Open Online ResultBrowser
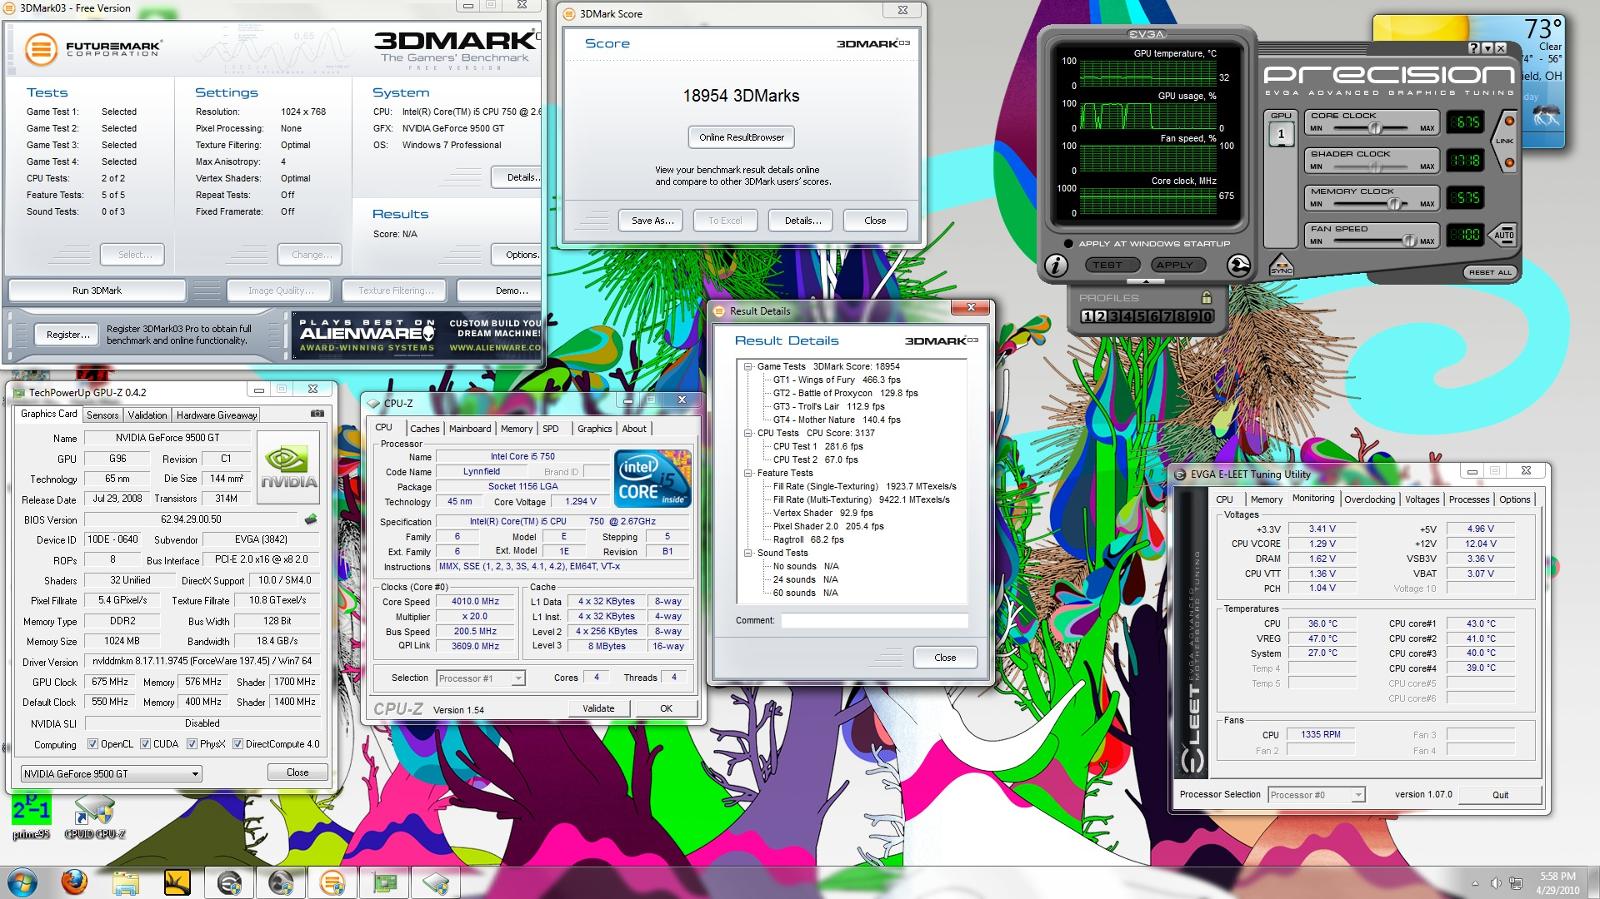Screen dimensions: 1600x899 pos(742,137)
